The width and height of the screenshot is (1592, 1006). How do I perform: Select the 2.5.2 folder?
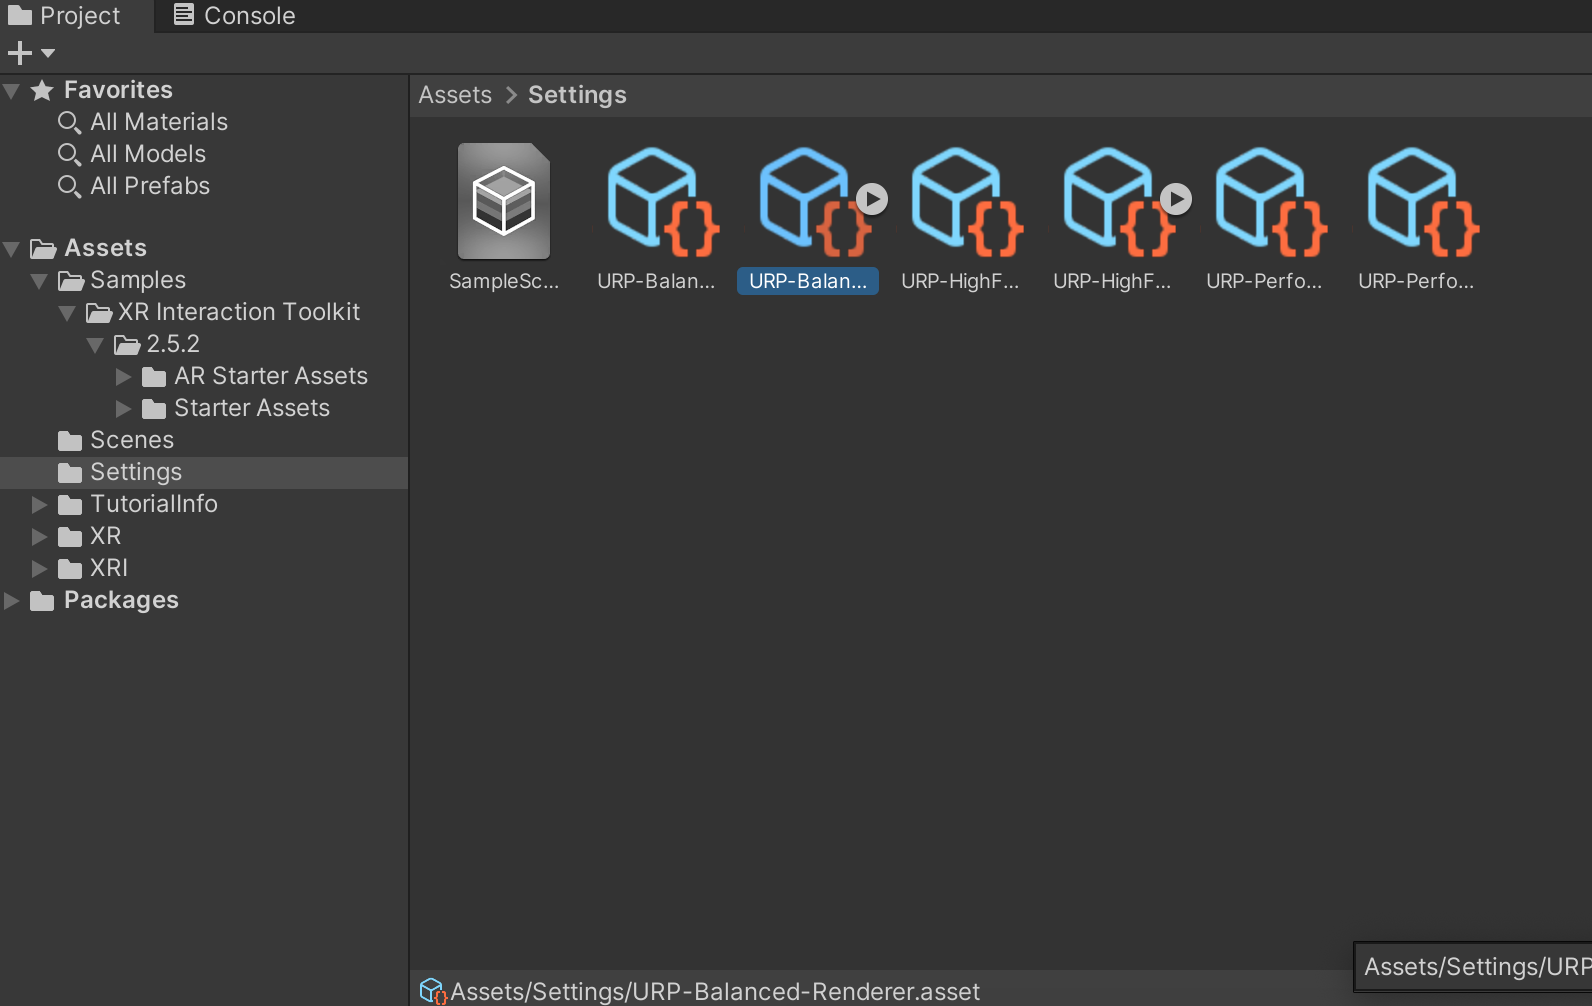point(173,344)
